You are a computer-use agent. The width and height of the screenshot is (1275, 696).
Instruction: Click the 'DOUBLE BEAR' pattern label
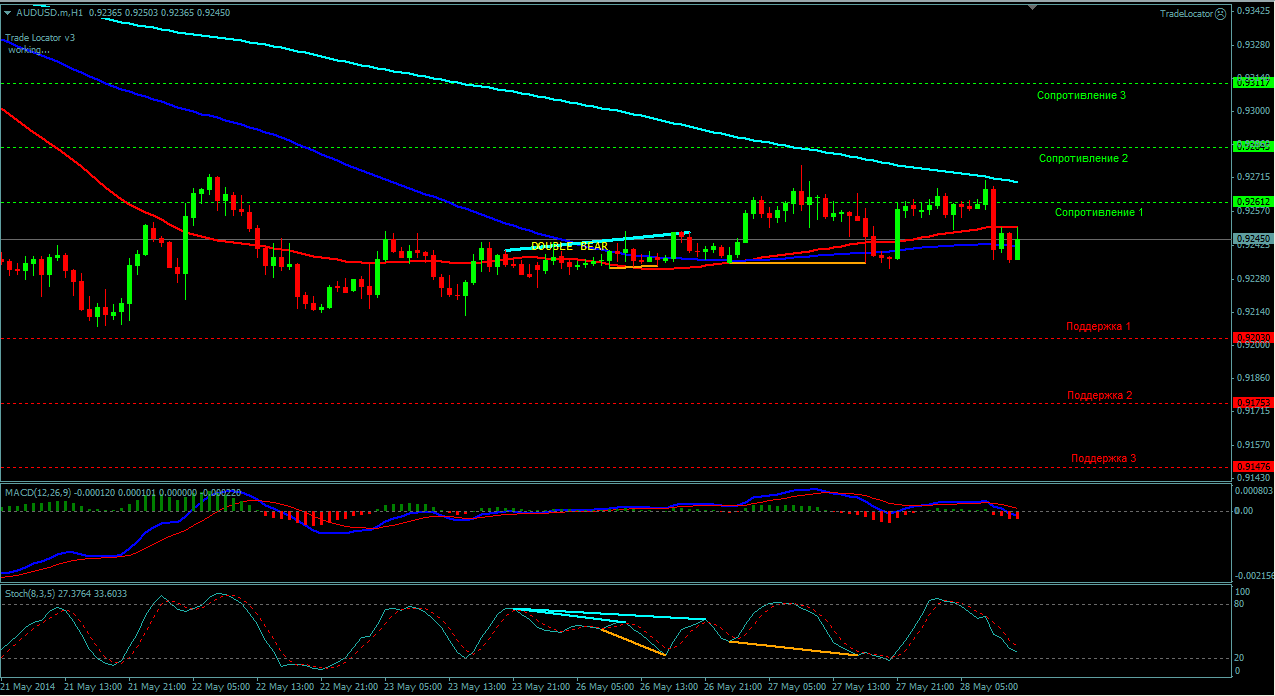coord(569,246)
